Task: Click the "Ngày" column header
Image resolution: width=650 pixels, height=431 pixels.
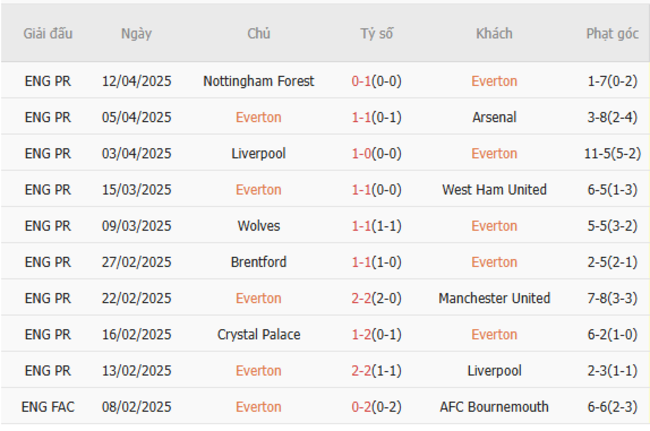Action: pos(136,33)
